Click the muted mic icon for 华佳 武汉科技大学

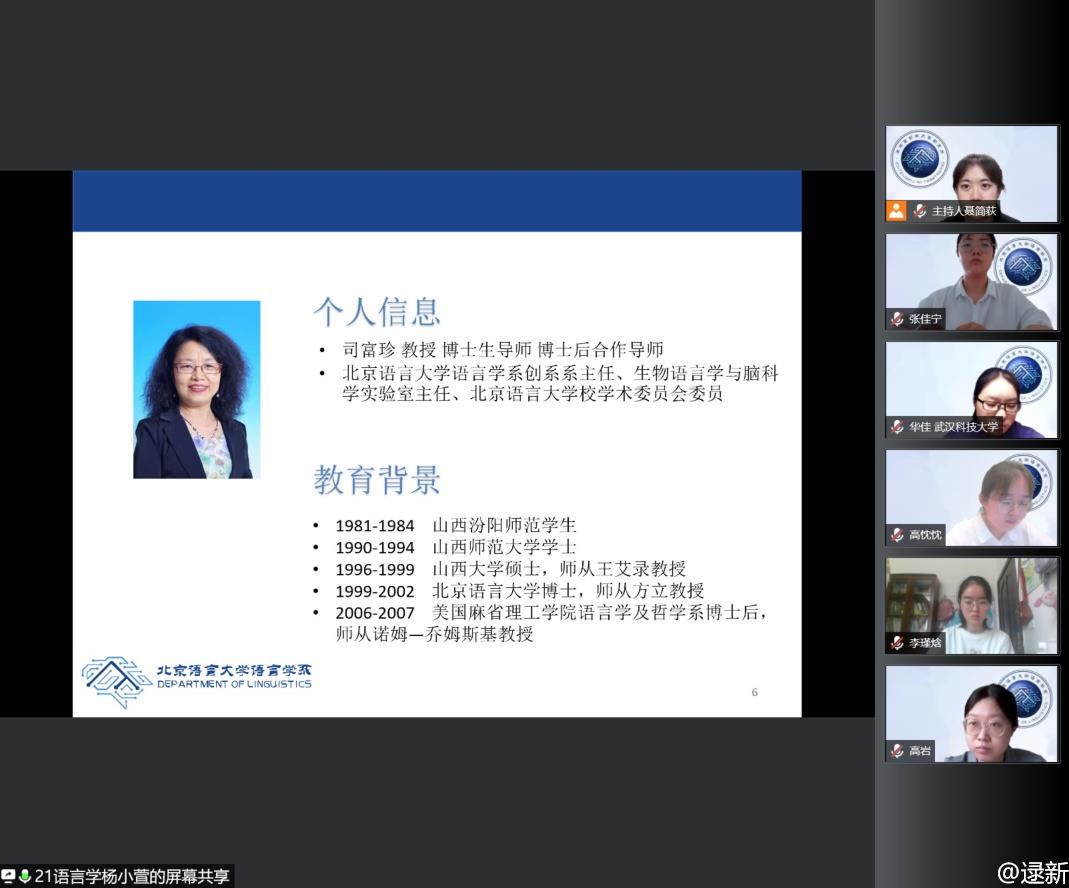coord(897,427)
